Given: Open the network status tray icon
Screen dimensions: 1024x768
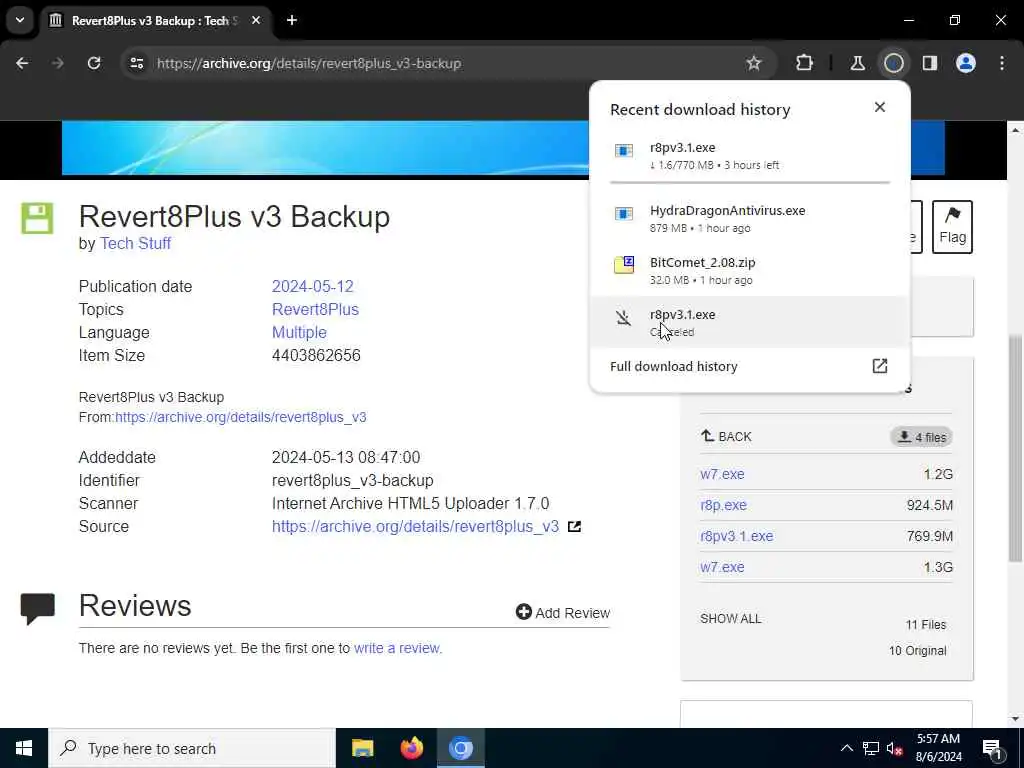Looking at the screenshot, I should [871, 748].
